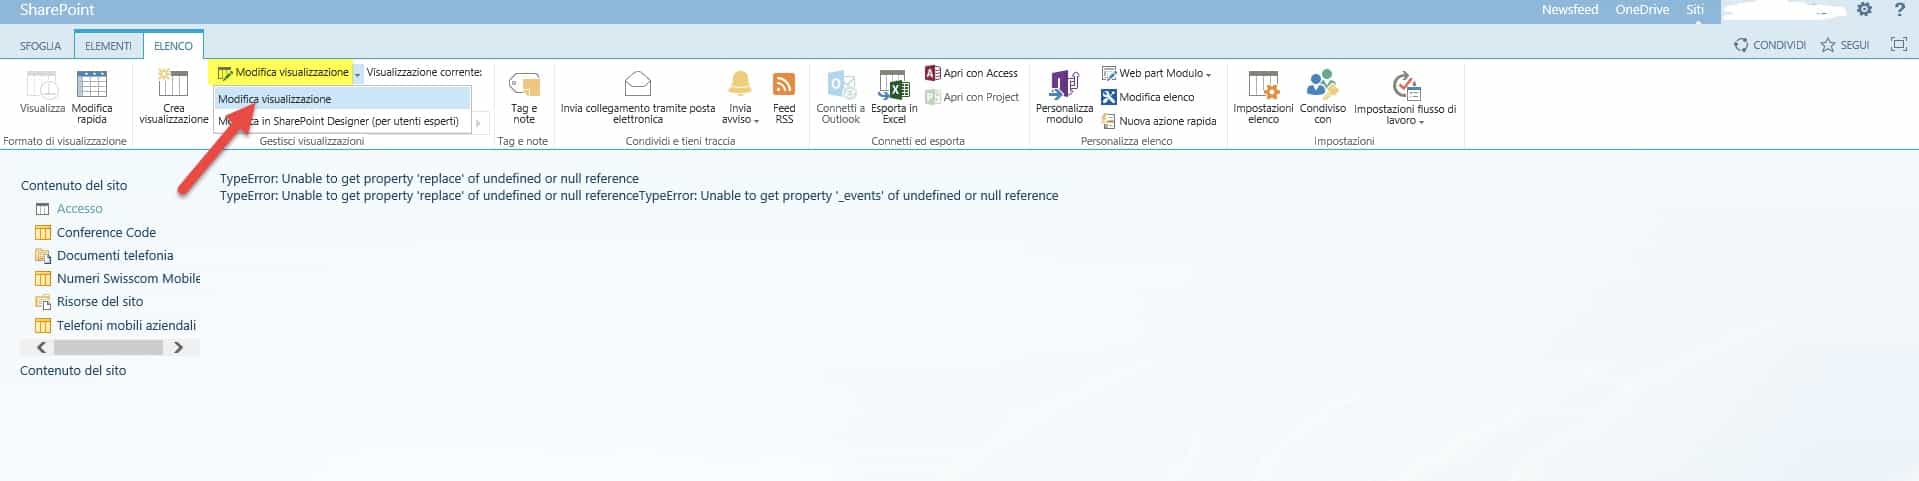Open the Accesso list link
Screen dimensions: 1919x481
pos(80,209)
